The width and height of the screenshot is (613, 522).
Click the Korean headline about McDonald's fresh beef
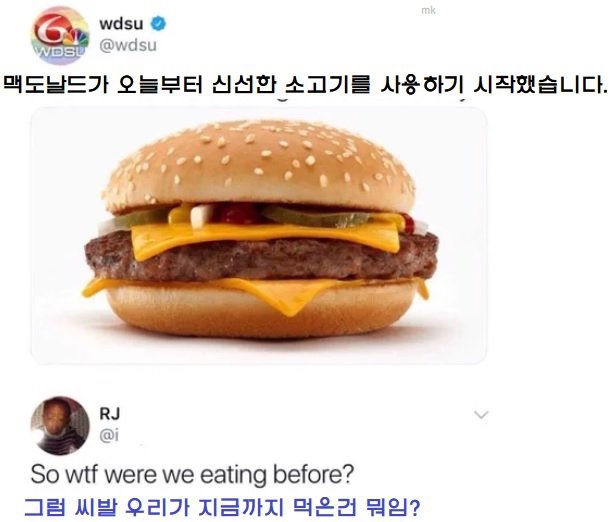(x=306, y=84)
